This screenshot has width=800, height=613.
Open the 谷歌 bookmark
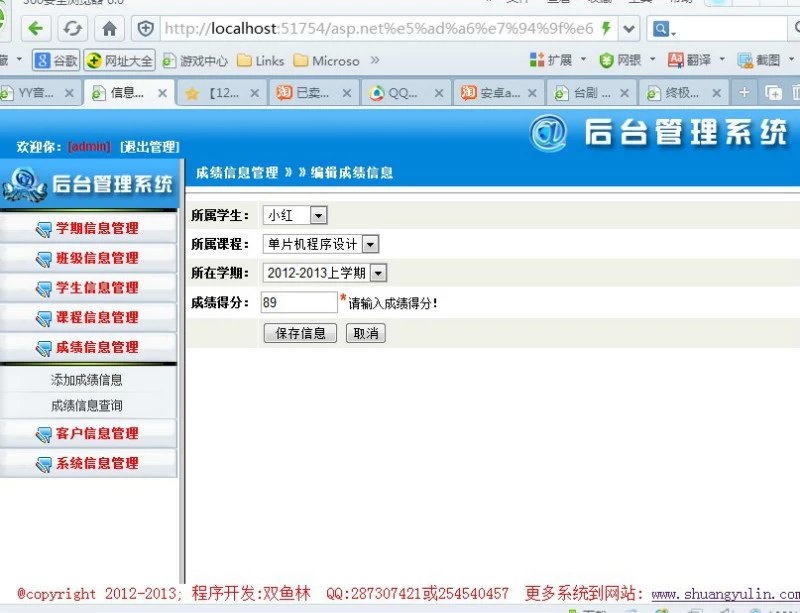(56, 60)
